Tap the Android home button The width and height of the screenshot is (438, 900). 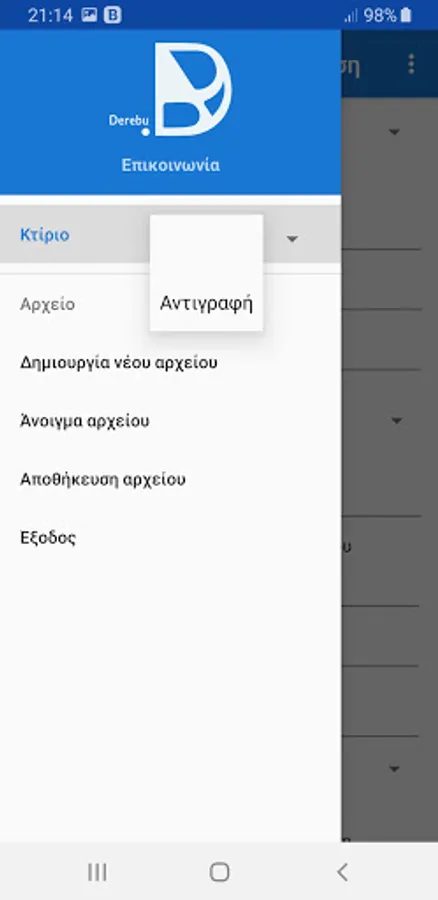click(219, 872)
